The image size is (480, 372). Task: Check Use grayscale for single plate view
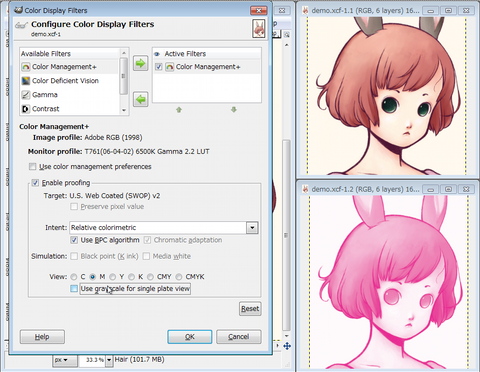[74, 289]
